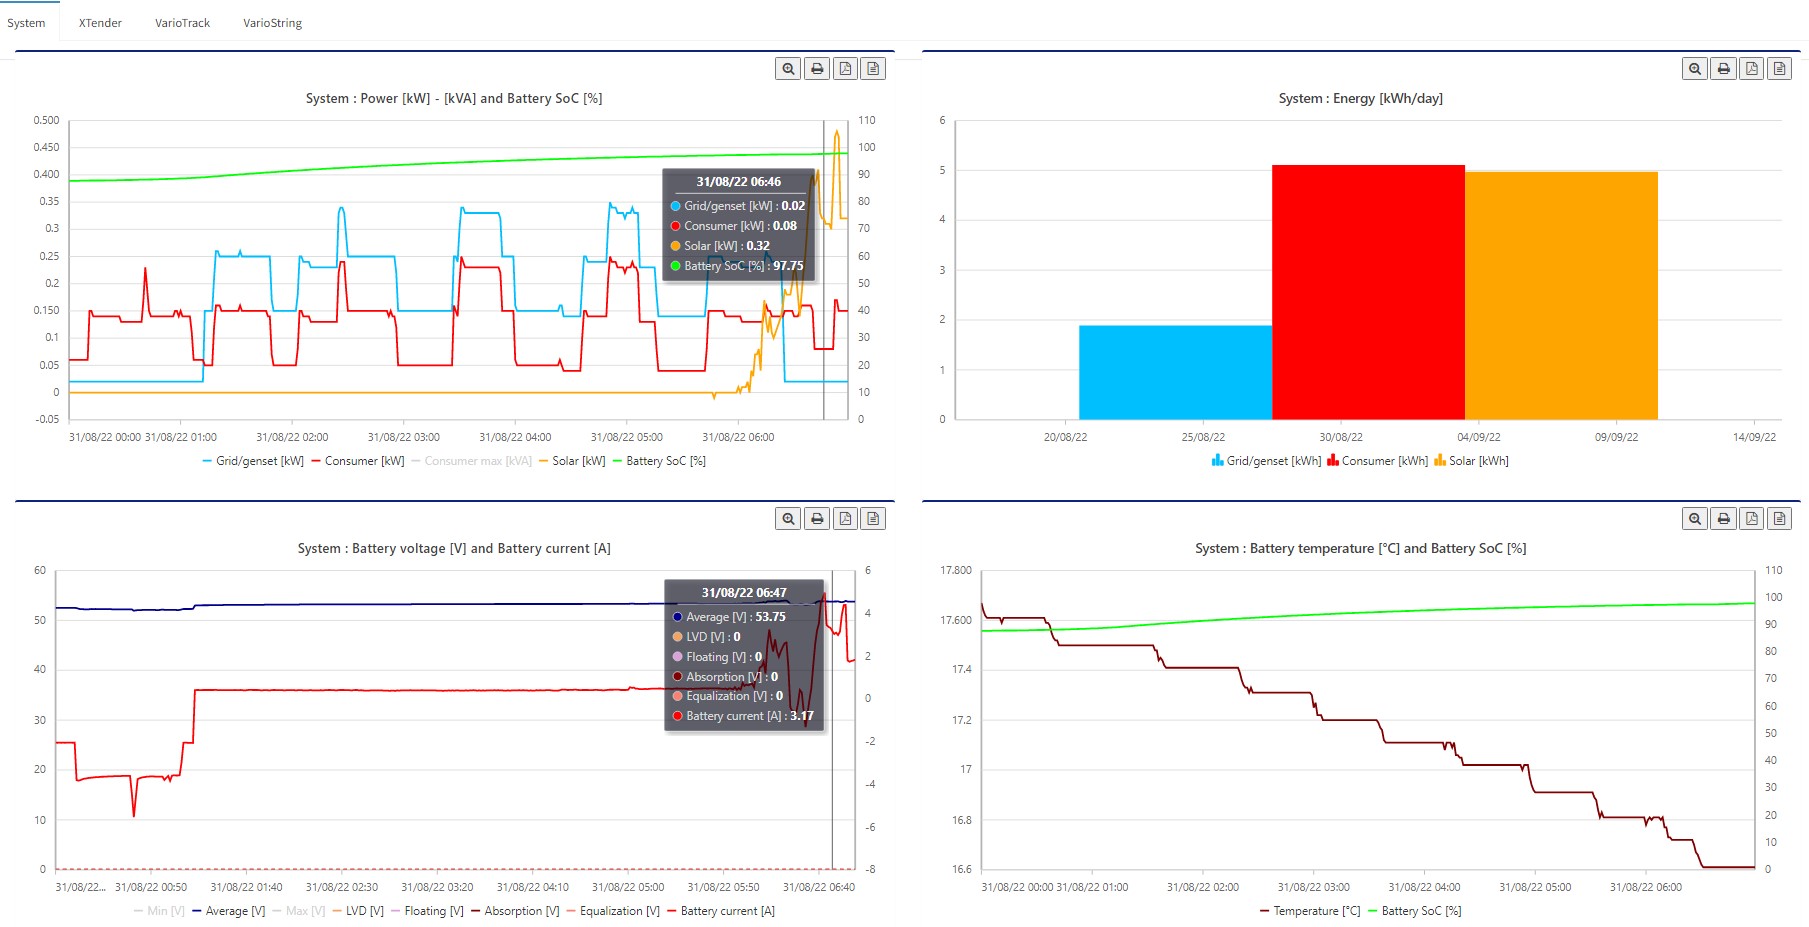Toggle LVD [V] series in voltage legend

(x=358, y=911)
